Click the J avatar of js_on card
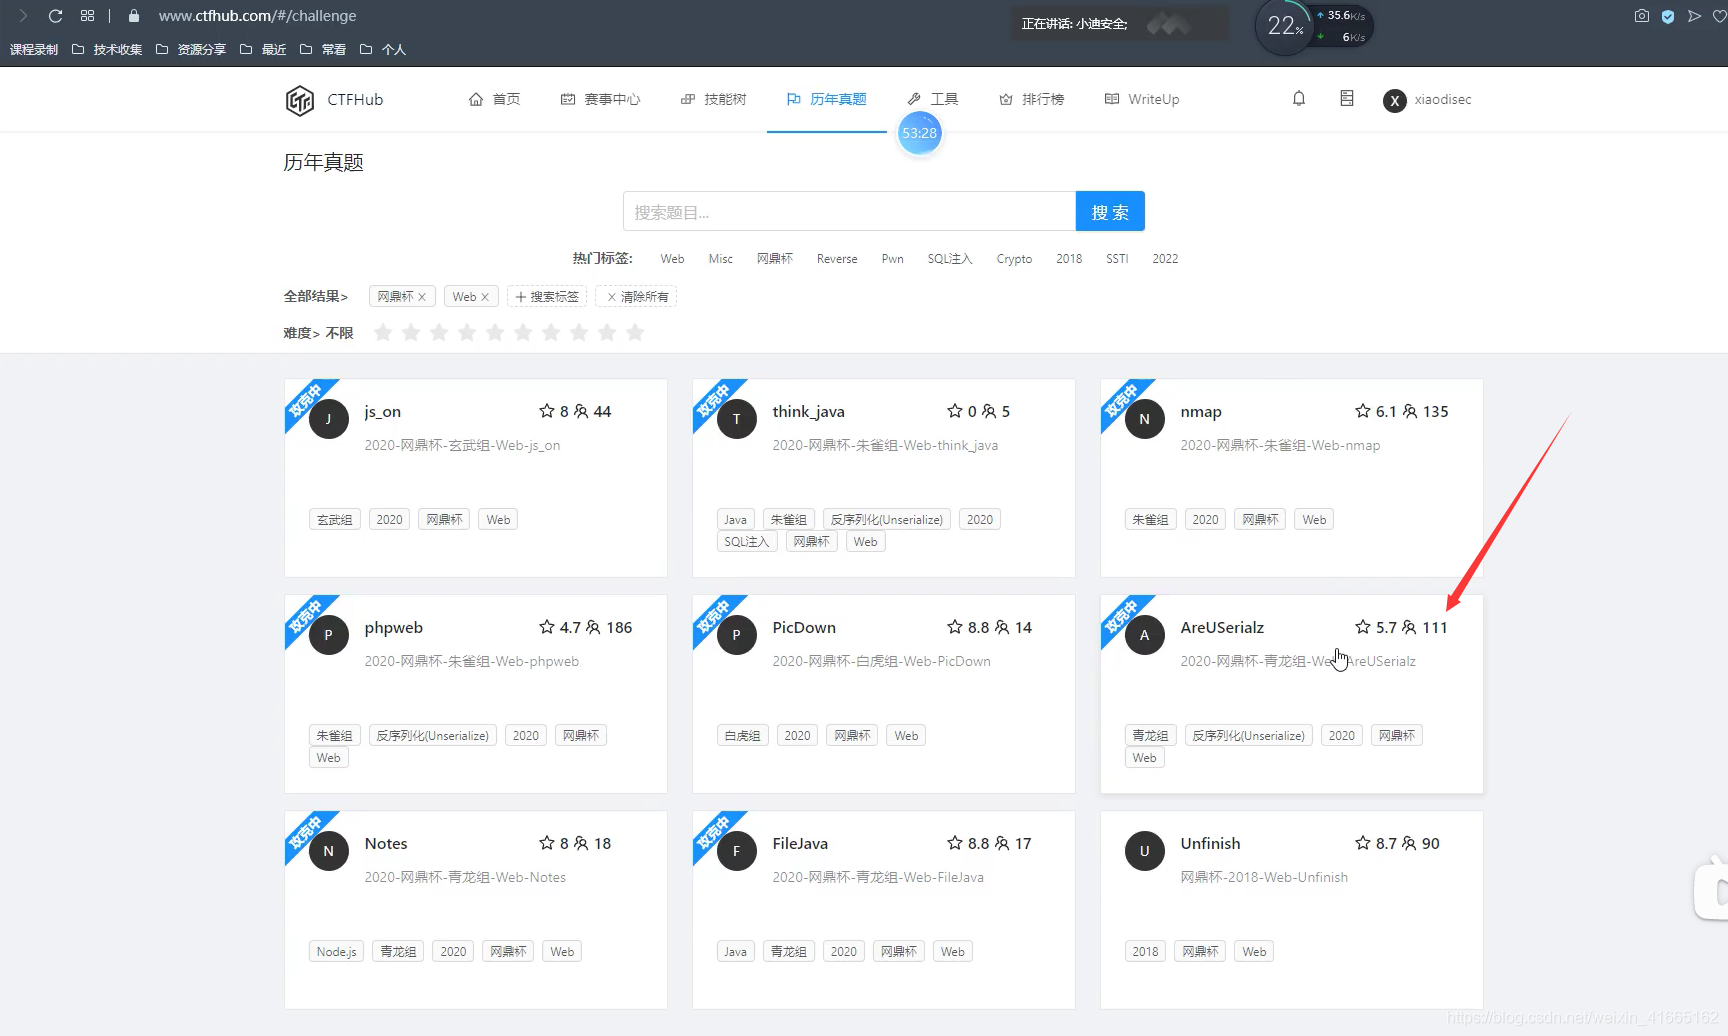 pos(328,419)
